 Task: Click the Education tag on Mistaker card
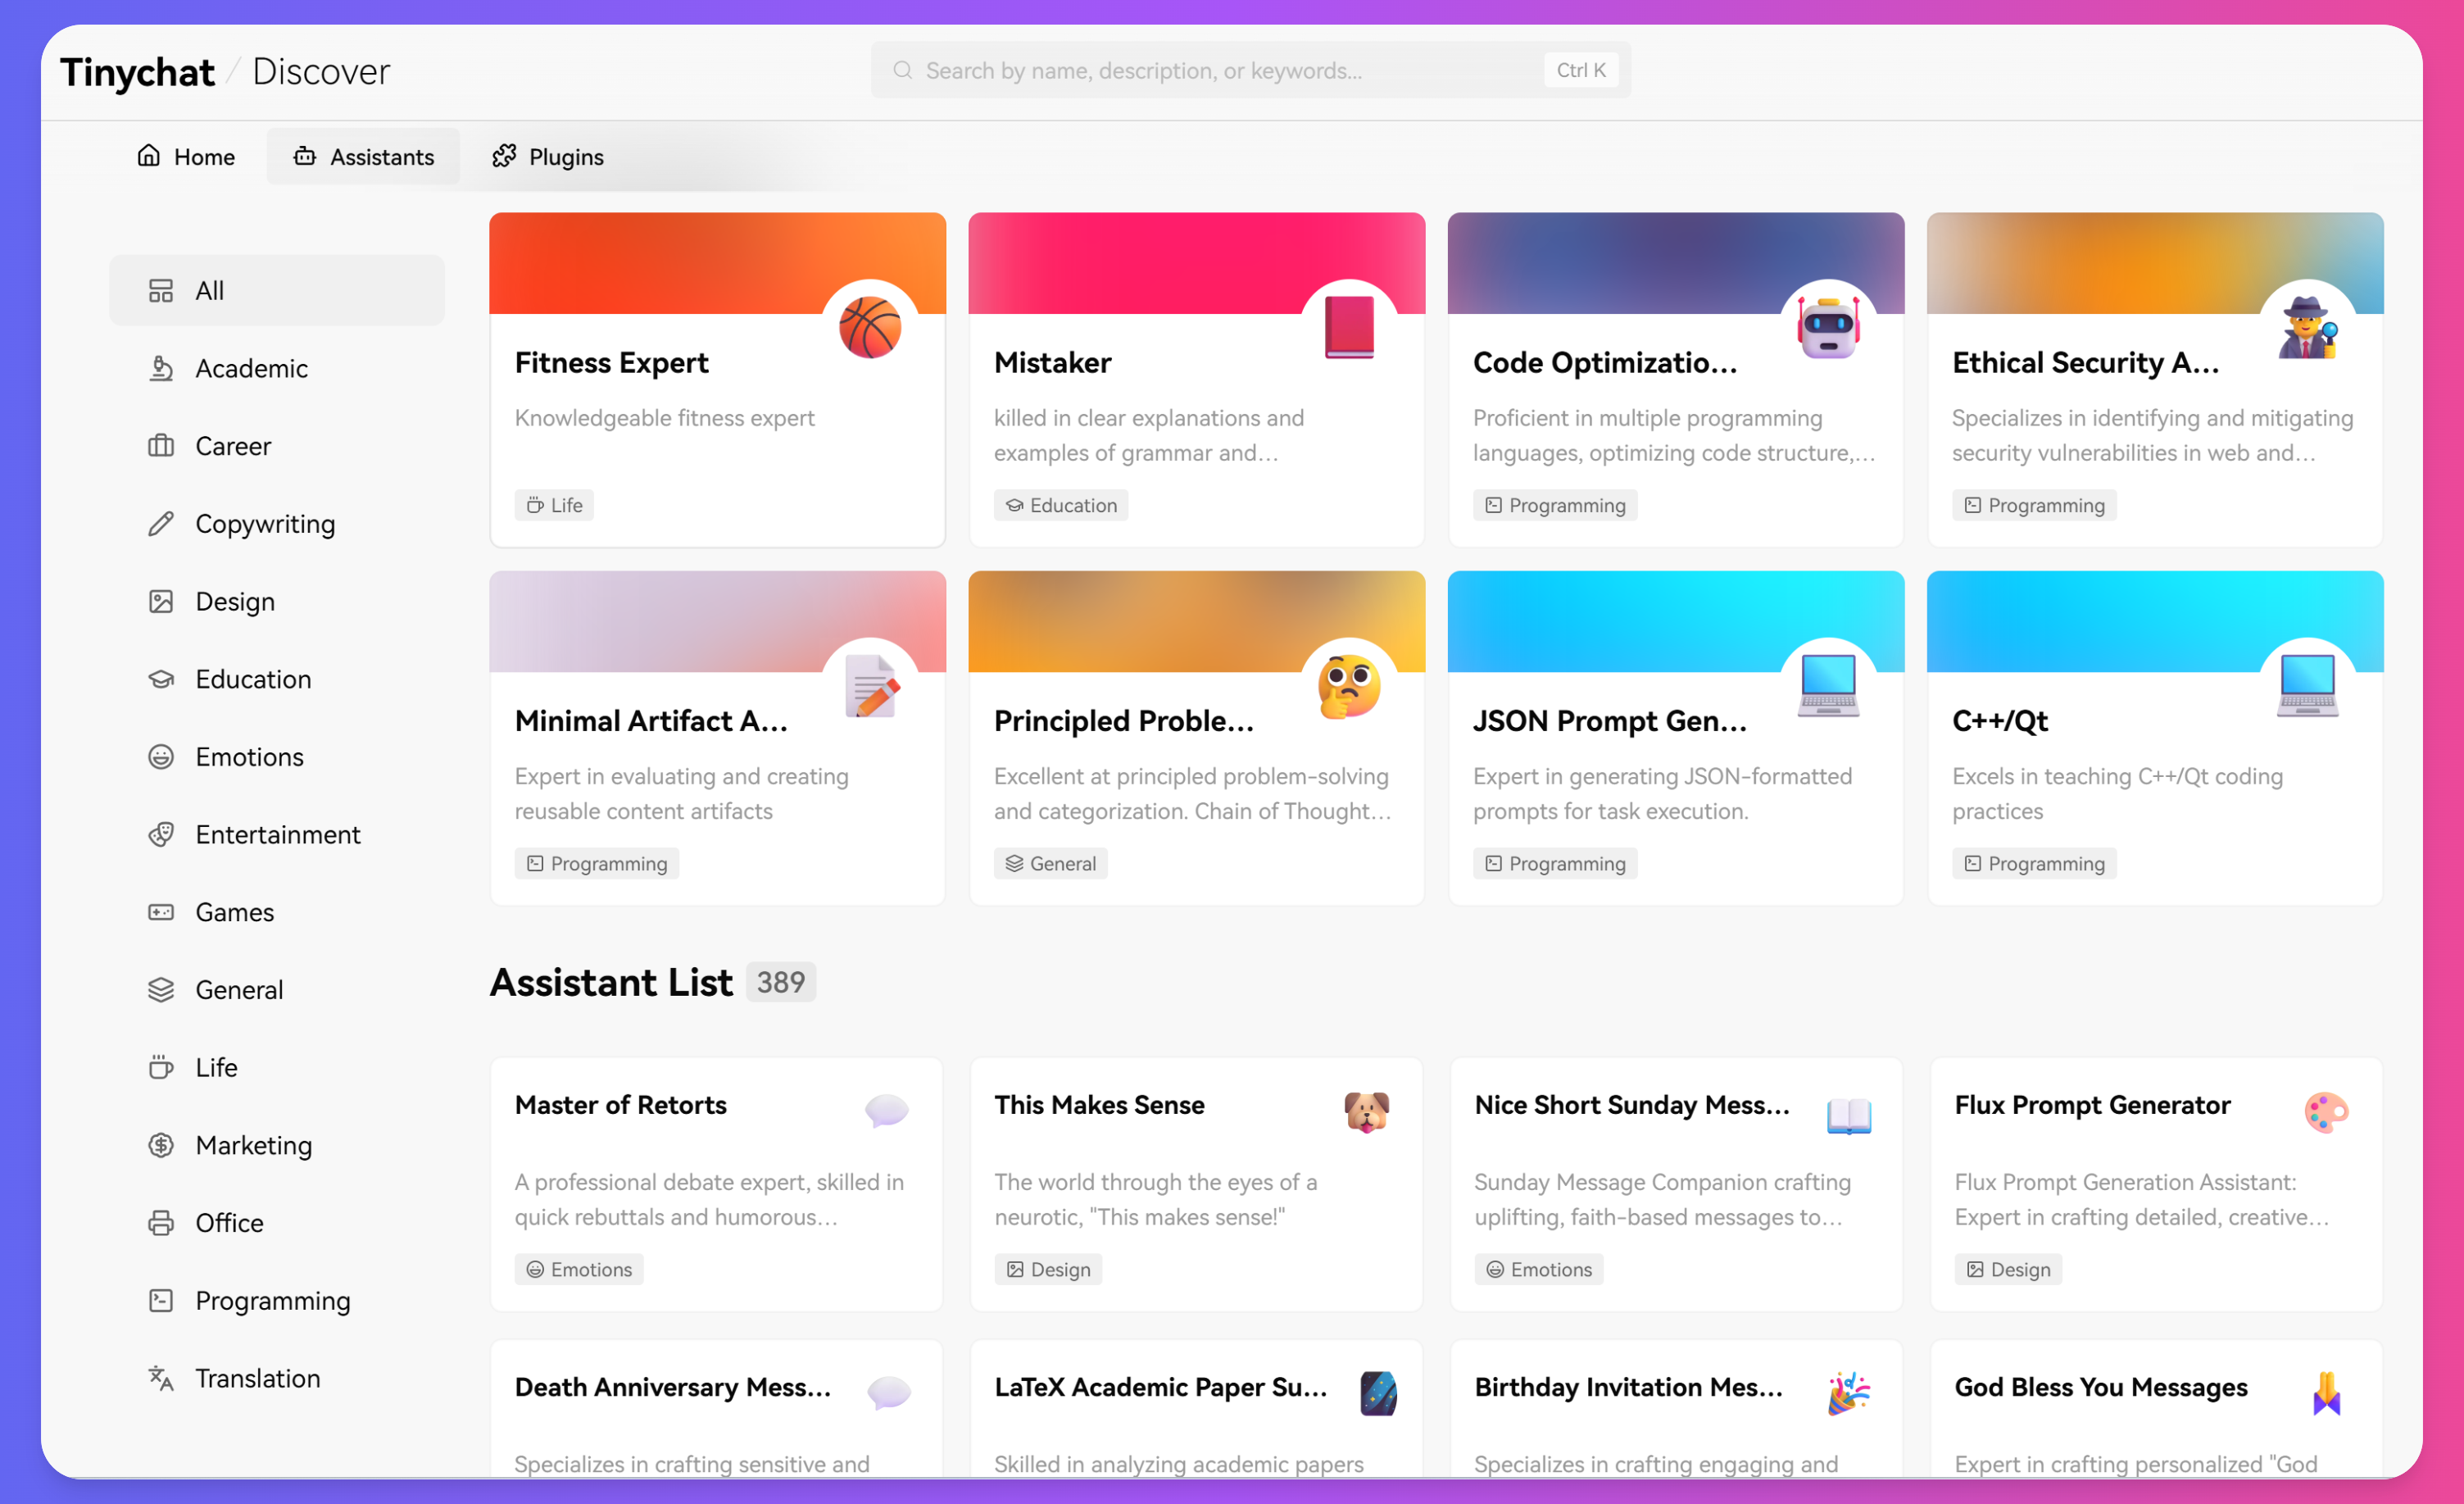[x=1060, y=505]
